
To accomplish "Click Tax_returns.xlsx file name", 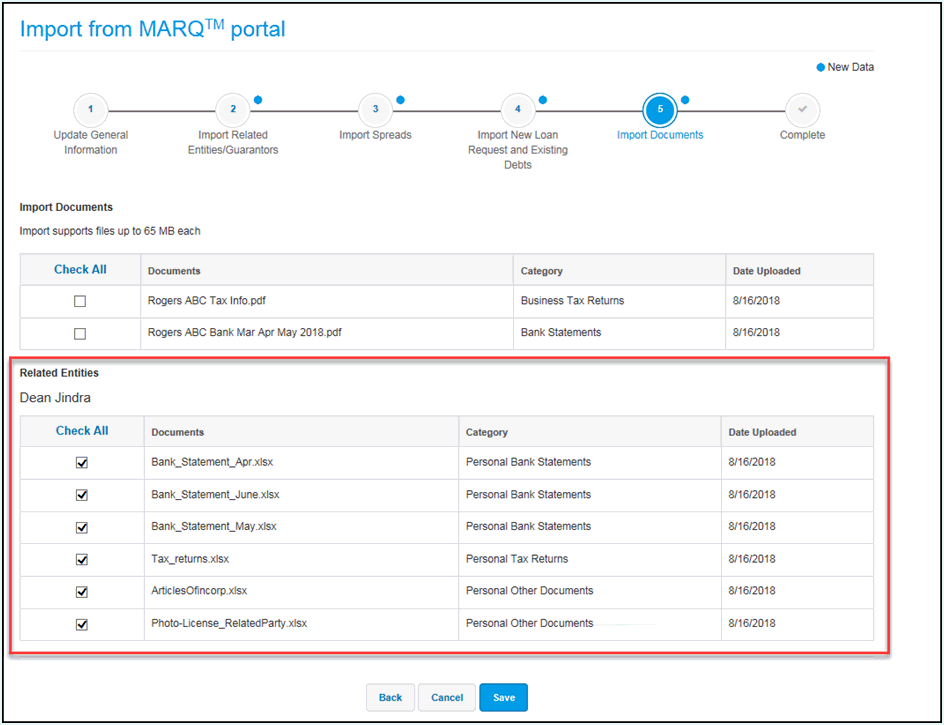I will point(190,559).
